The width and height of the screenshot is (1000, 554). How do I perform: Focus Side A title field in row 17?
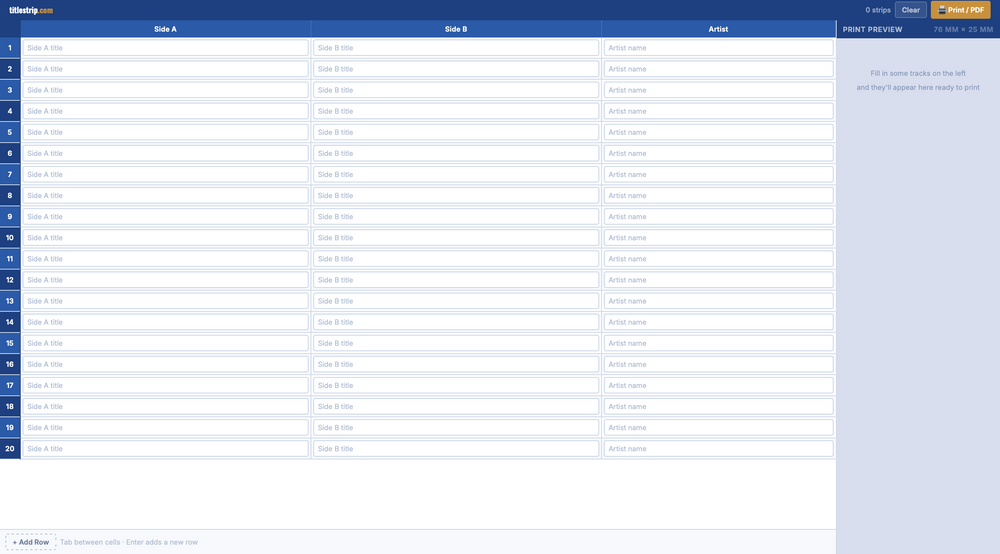165,384
